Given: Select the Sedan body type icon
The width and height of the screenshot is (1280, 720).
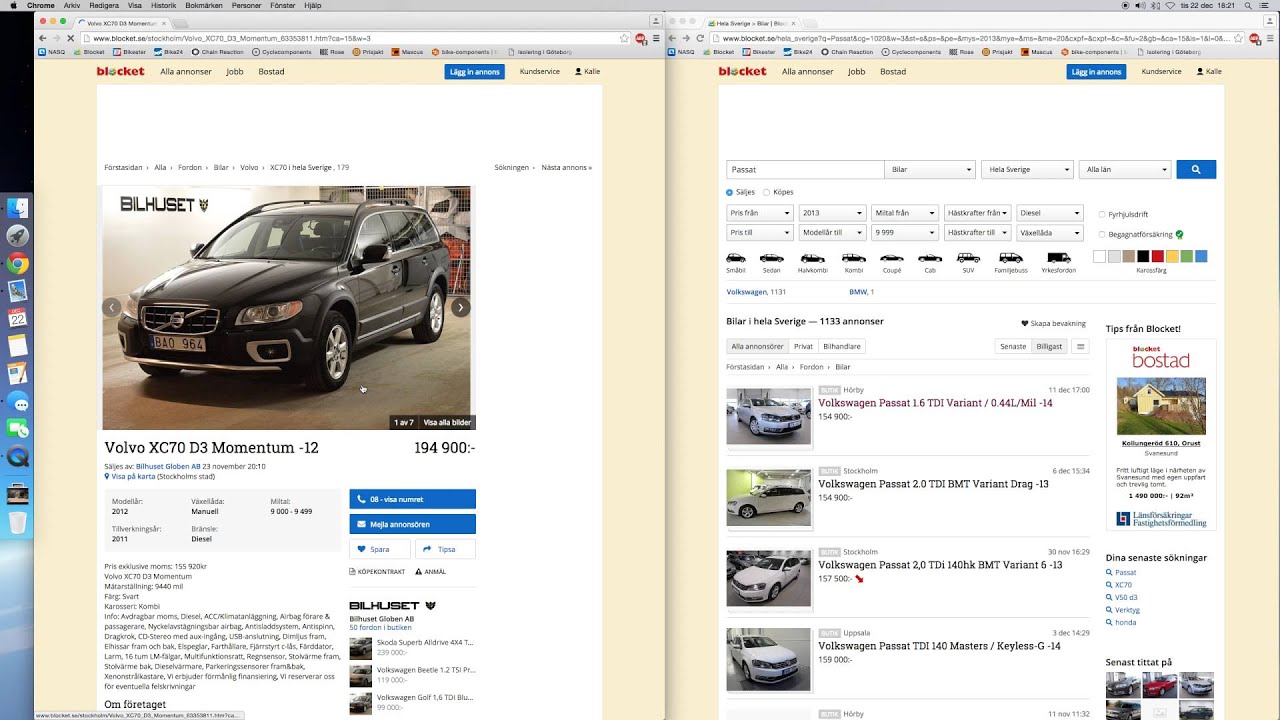Looking at the screenshot, I should pyautogui.click(x=771, y=258).
